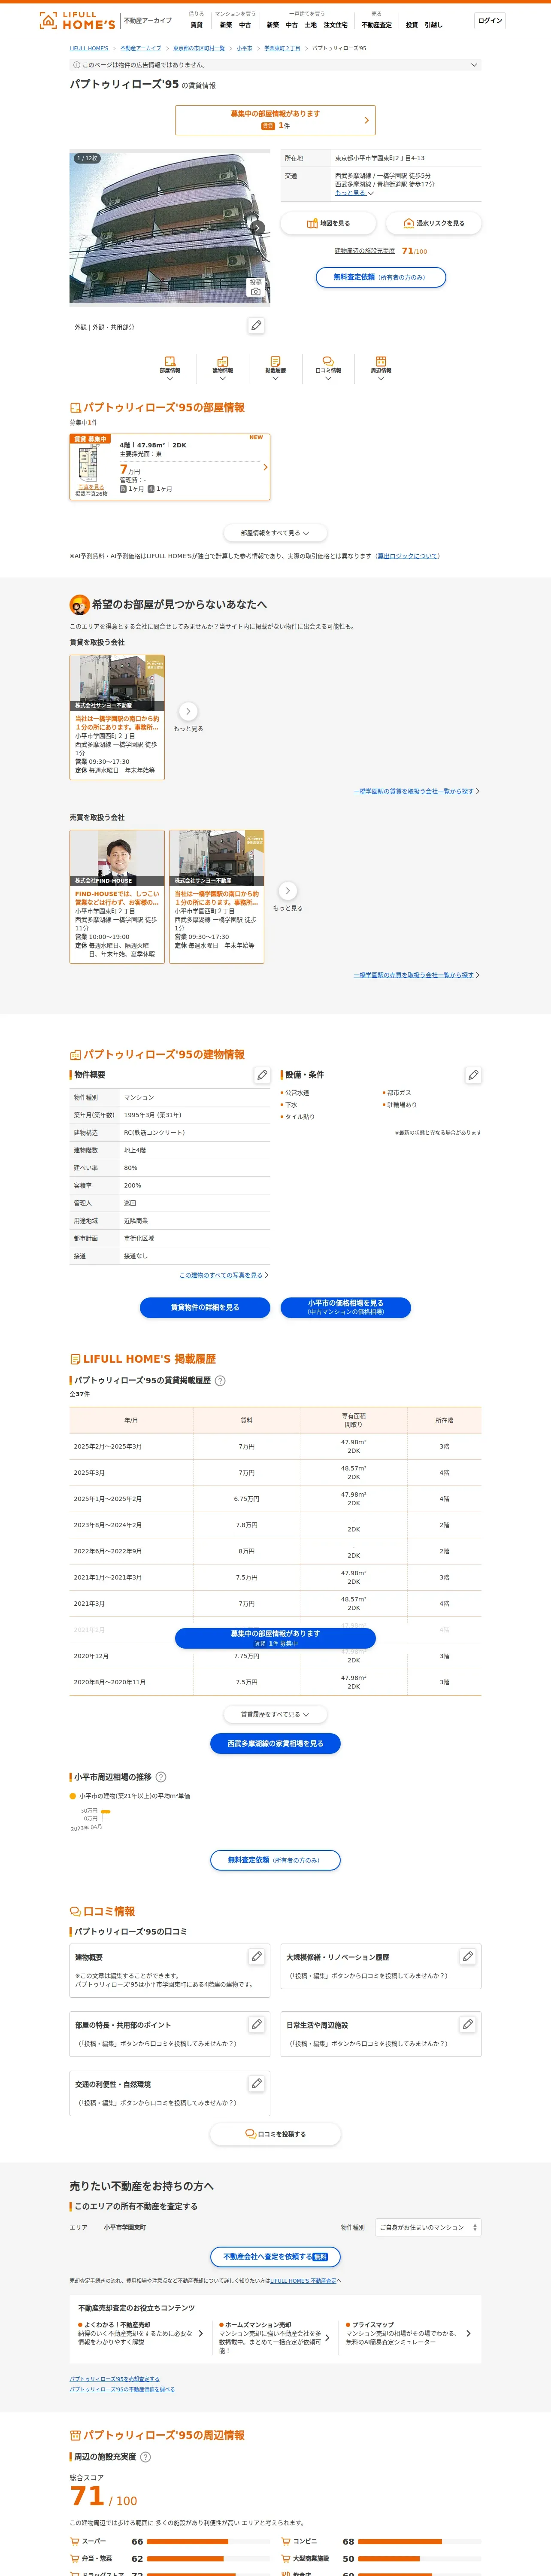This screenshot has width=551, height=2576.
Task: Edit 大規模修繕・リノベーション履歴 pencil icon
Action: click(x=467, y=1956)
